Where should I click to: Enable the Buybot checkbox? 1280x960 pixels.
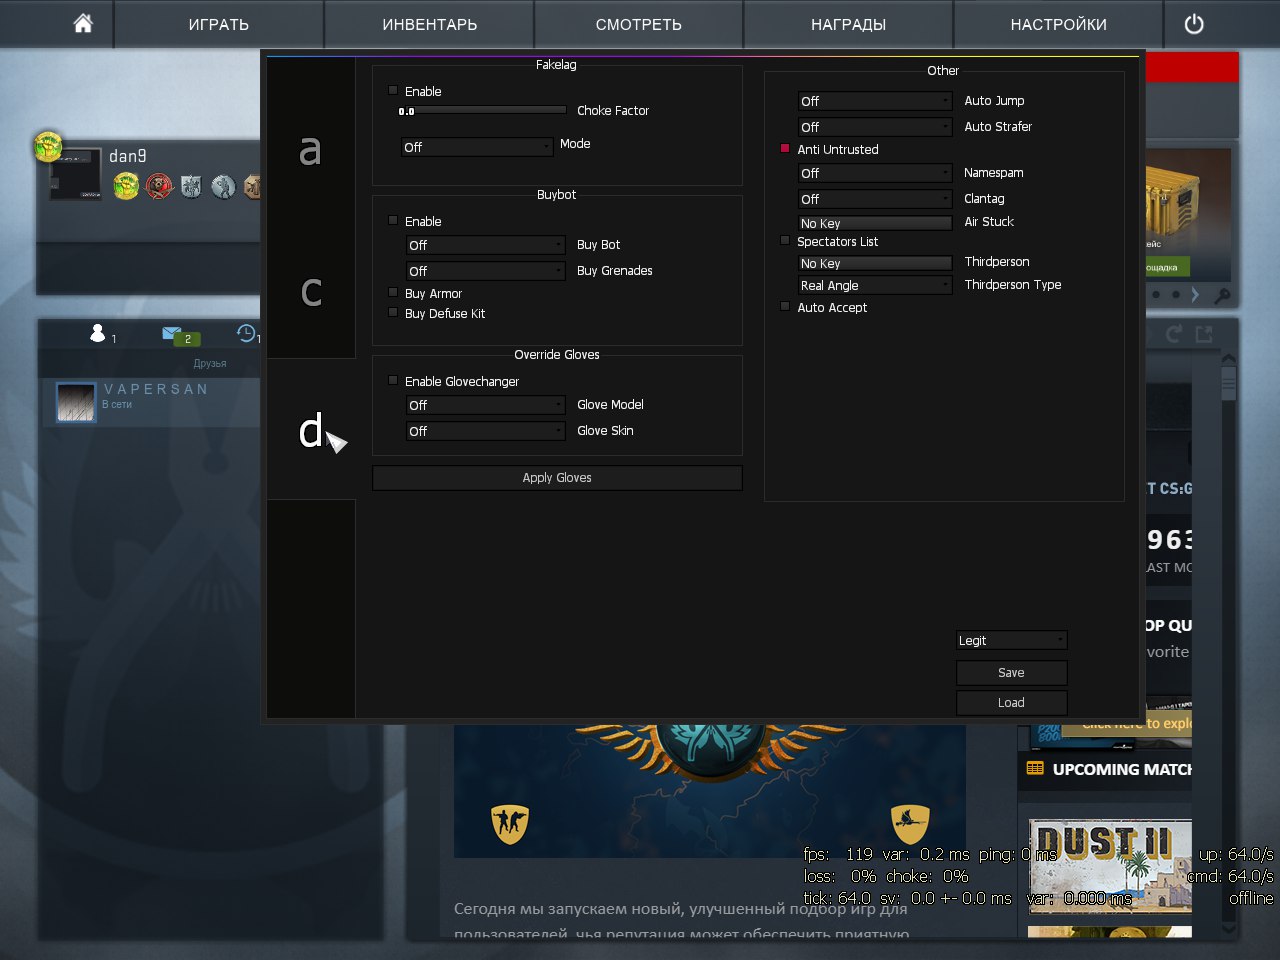[393, 220]
